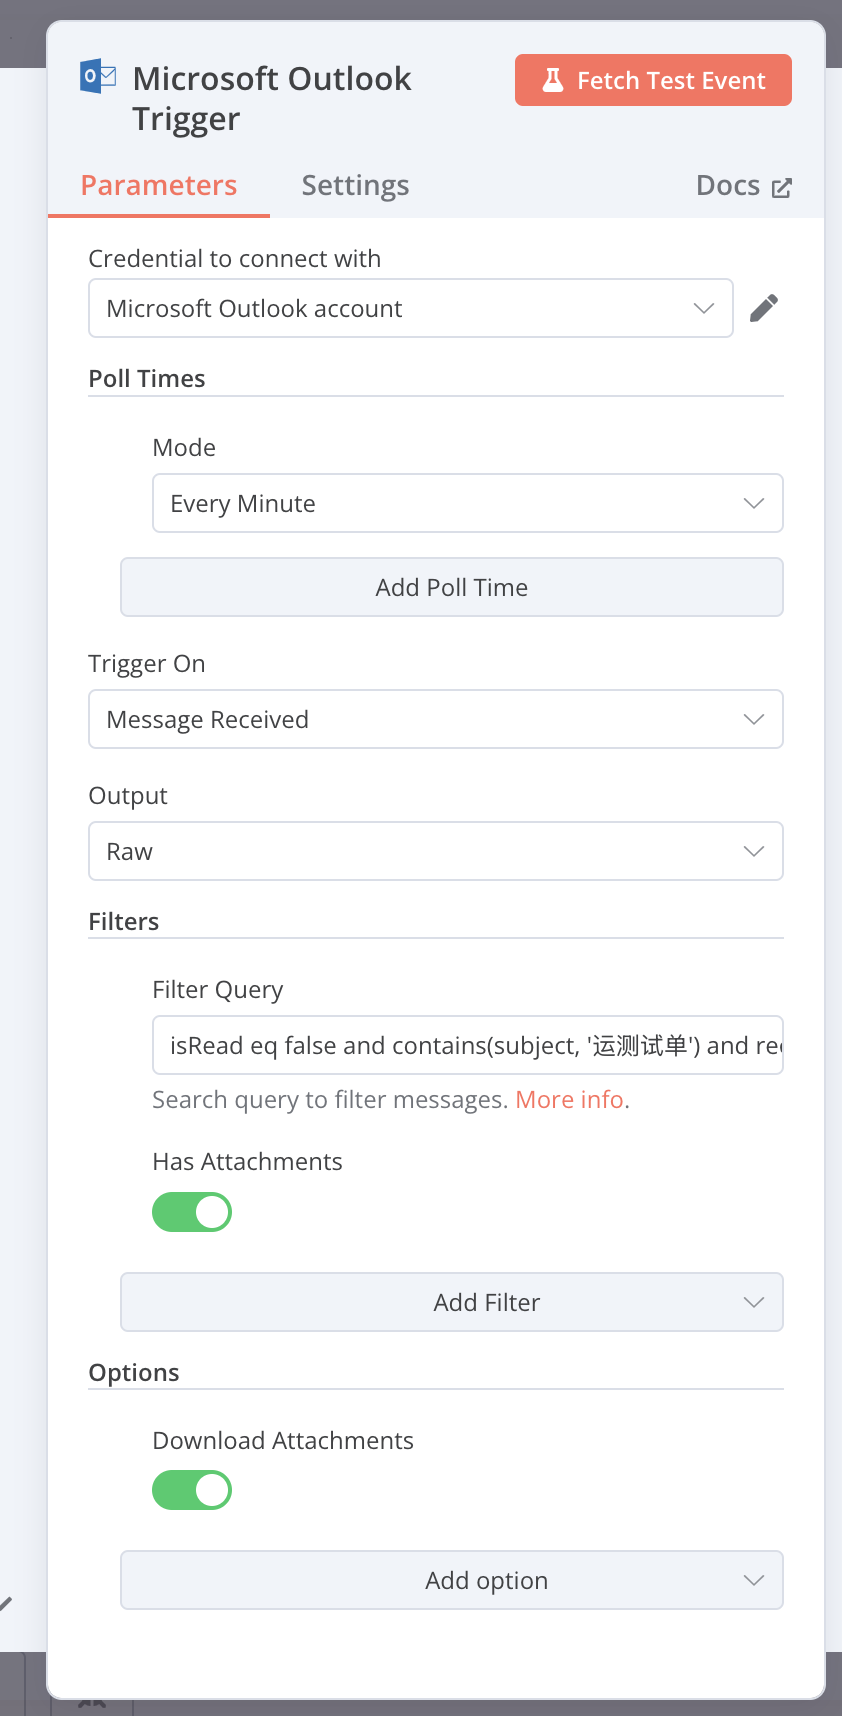Click the Microsoft Outlook Trigger title
The image size is (842, 1716).
pos(272,98)
